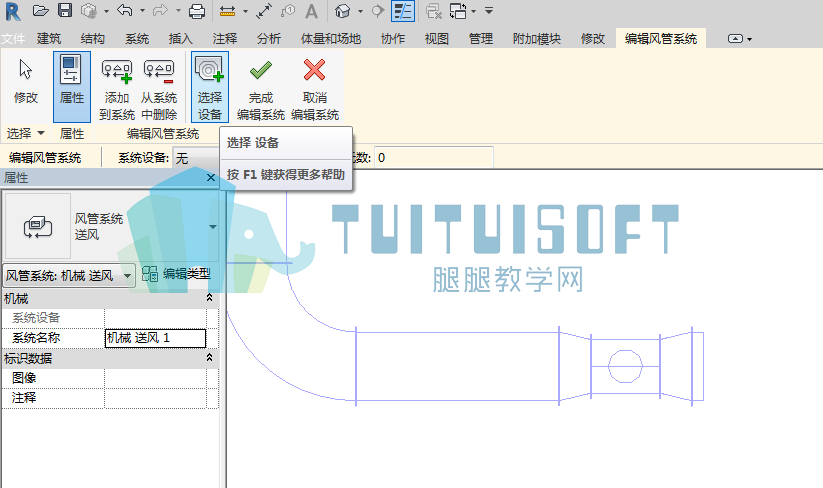This screenshot has height=488, width=823.
Task: Click the Synchronize with Central icon
Action: pyautogui.click(x=89, y=10)
